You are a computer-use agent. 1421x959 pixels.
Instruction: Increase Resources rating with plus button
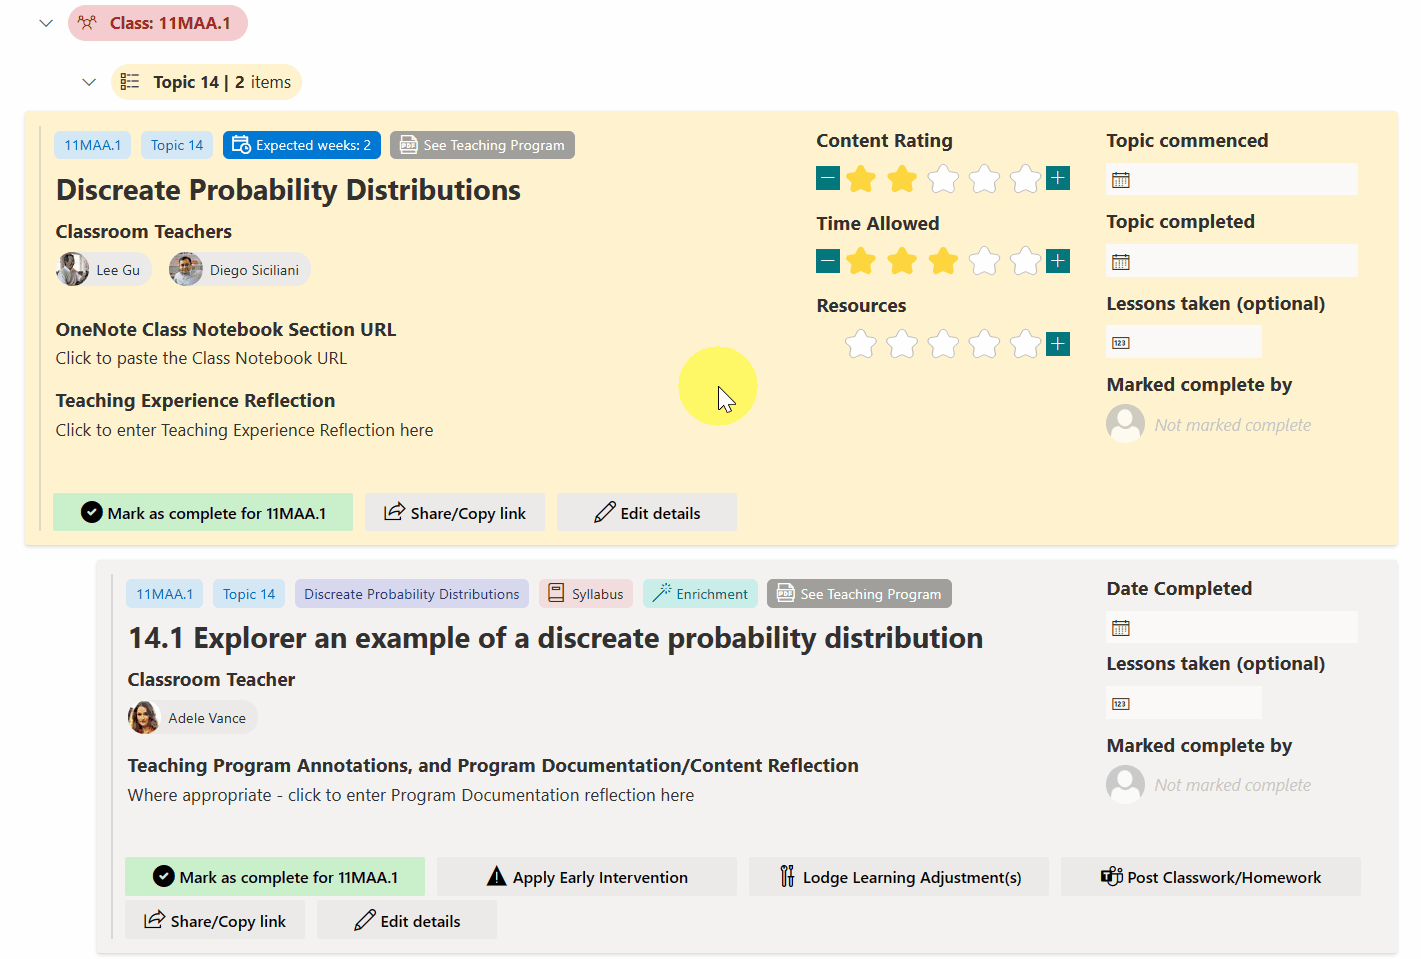1058,344
